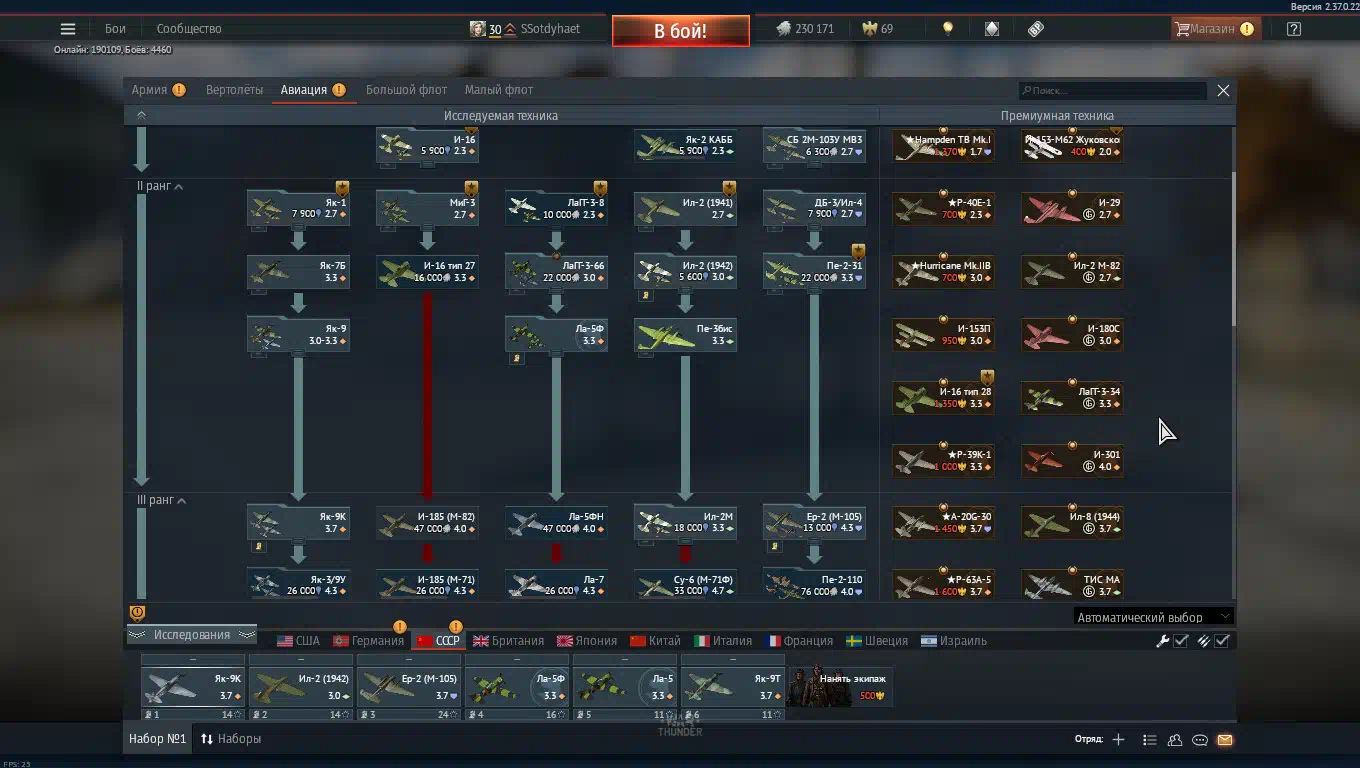The height and width of the screenshot is (768, 1360).
Task: Open the mail envelope icon
Action: pos(1225,740)
